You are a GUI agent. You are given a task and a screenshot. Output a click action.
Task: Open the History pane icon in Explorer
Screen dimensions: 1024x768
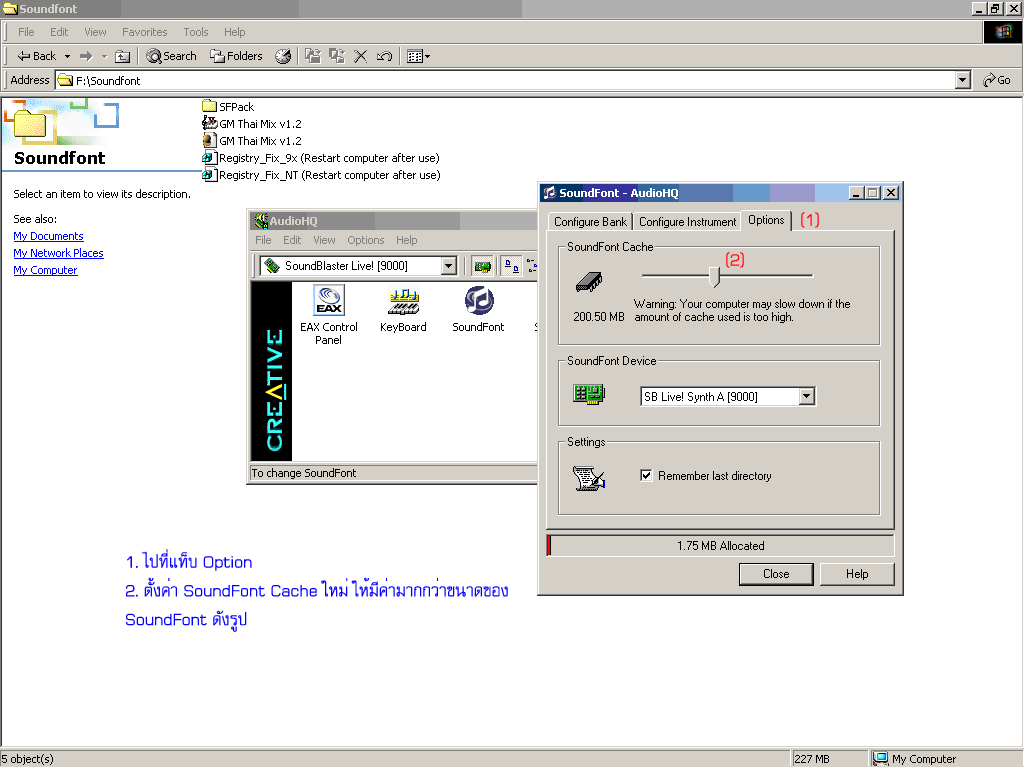283,56
